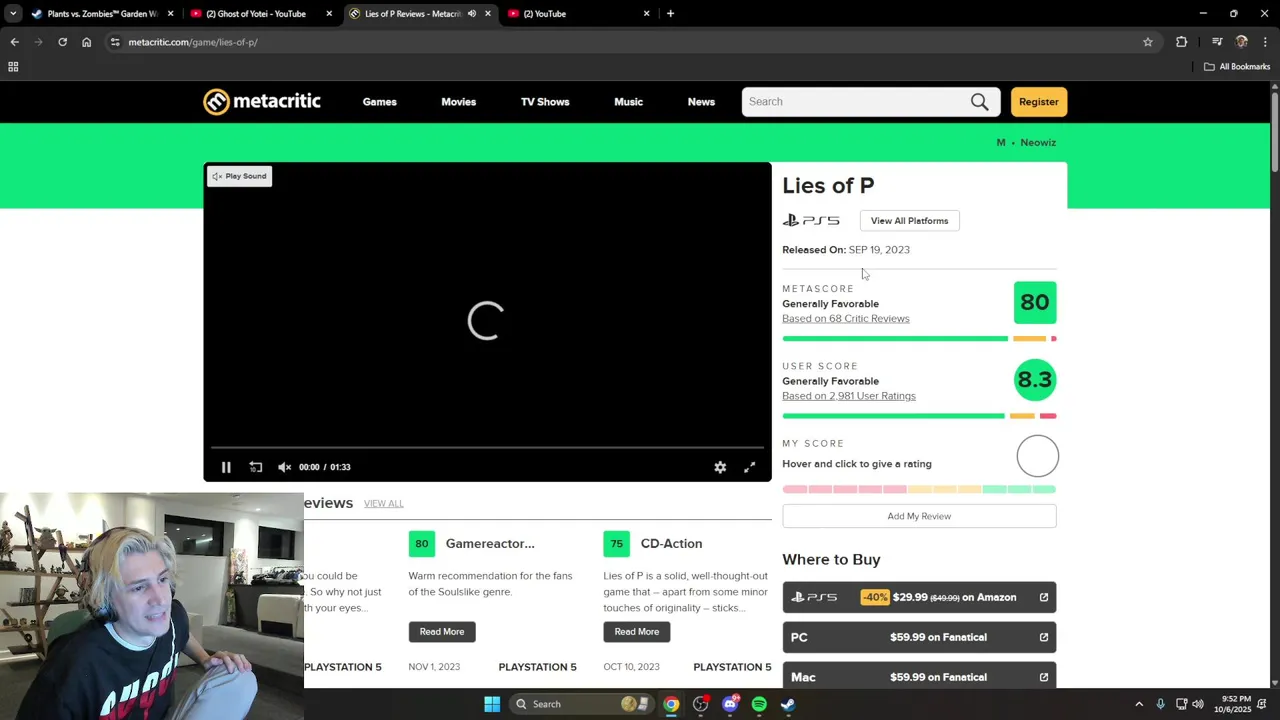The width and height of the screenshot is (1280, 720).
Task: Open Based on 2,981 User Ratings link
Action: (x=848, y=396)
